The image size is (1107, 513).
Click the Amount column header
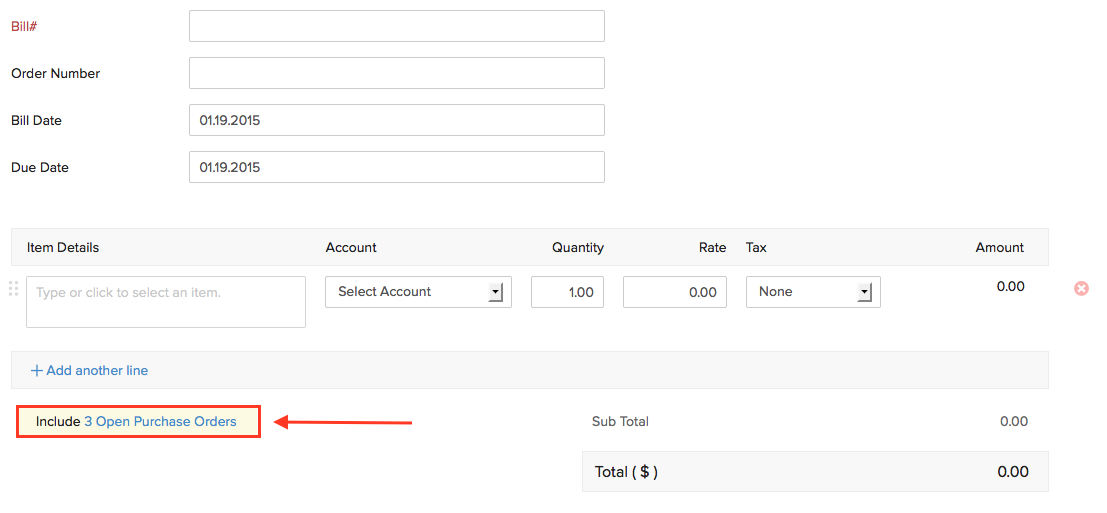1000,247
